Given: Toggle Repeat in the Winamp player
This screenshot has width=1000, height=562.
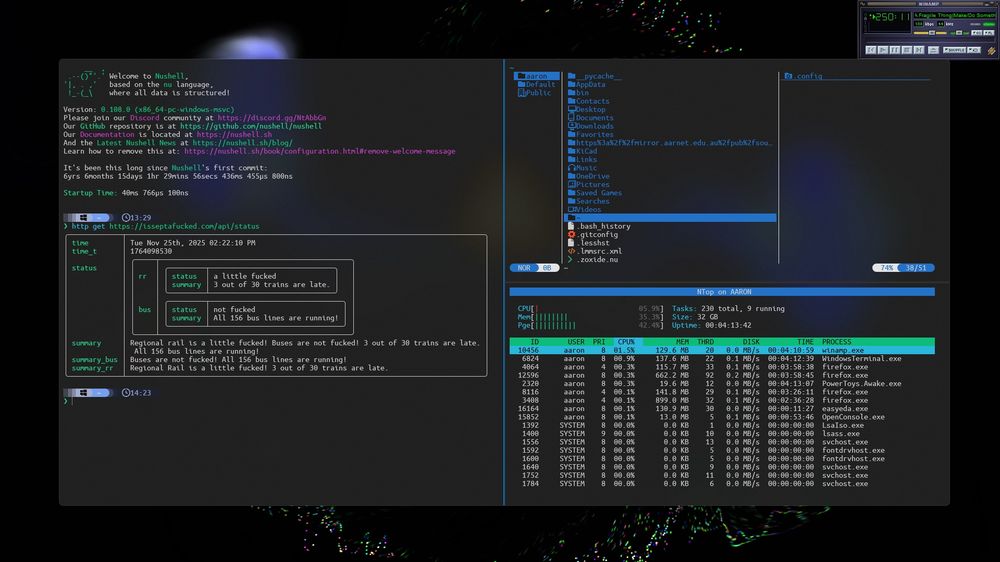Looking at the screenshot, I should click(x=974, y=50).
